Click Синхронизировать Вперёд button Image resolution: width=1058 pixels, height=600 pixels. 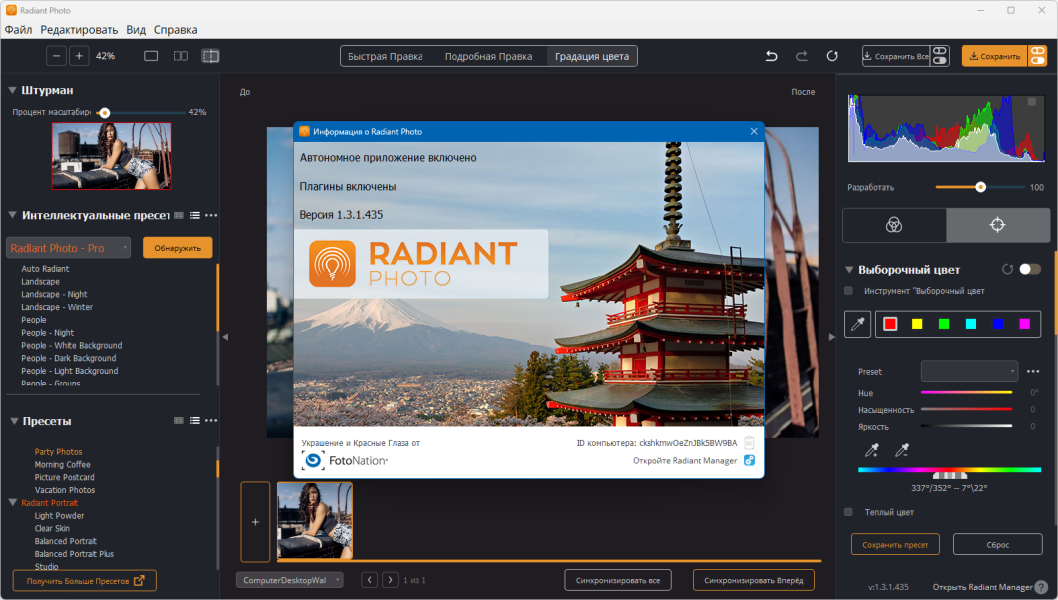[754, 580]
